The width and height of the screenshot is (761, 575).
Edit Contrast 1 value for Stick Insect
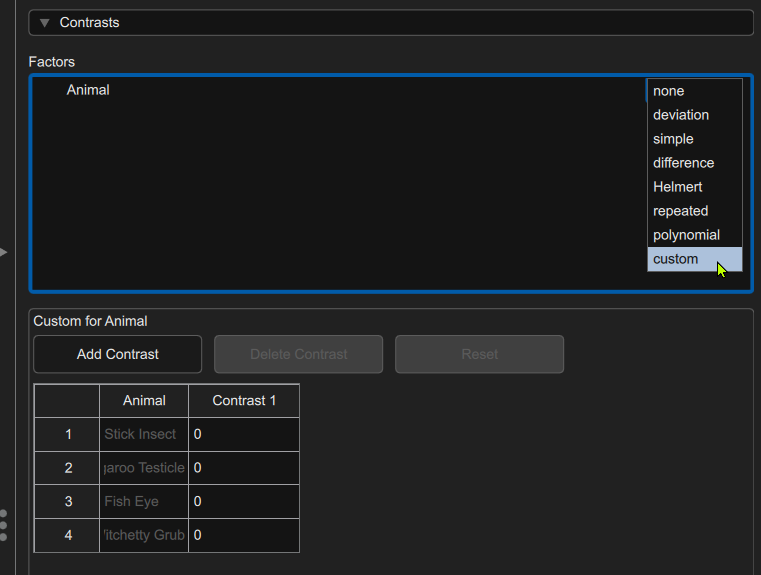pos(243,434)
